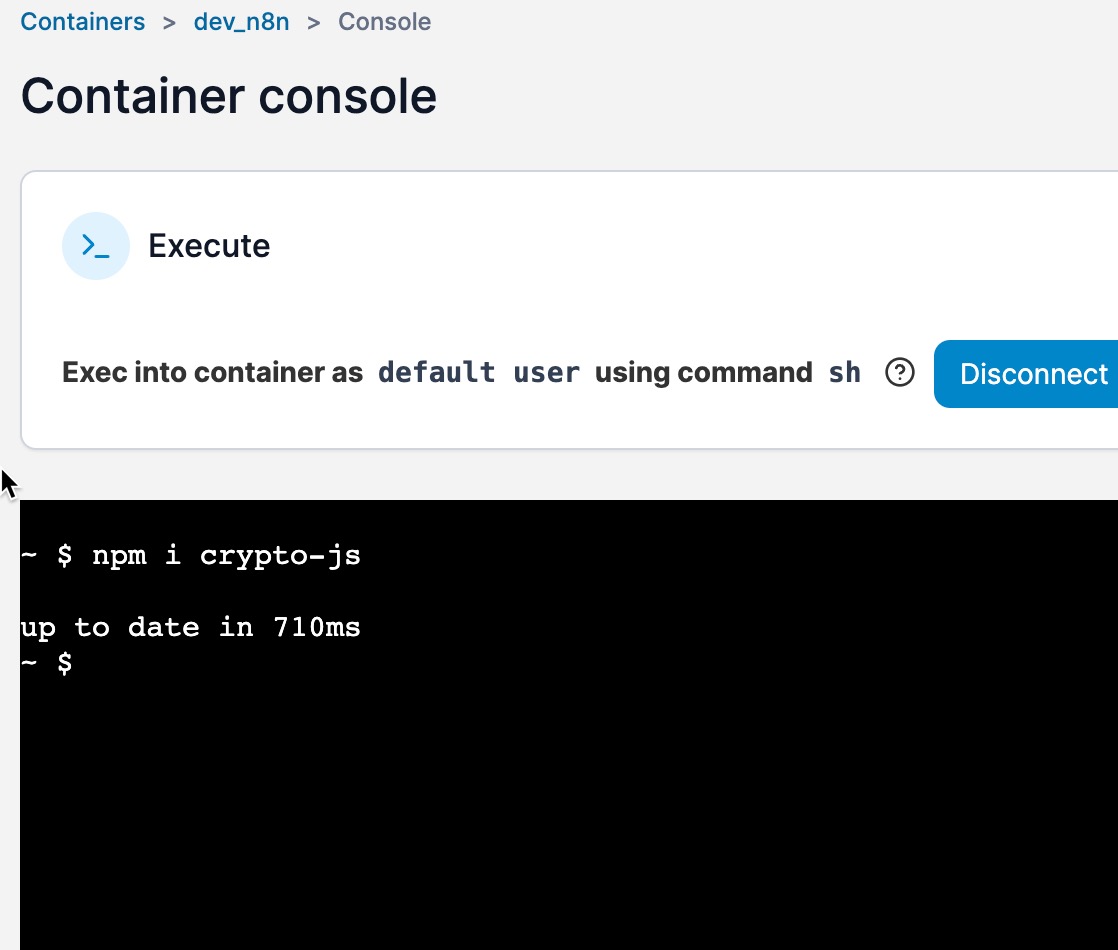Screen dimensions: 1118x950
Task: Click the Exec into container as label
Action: tap(212, 372)
